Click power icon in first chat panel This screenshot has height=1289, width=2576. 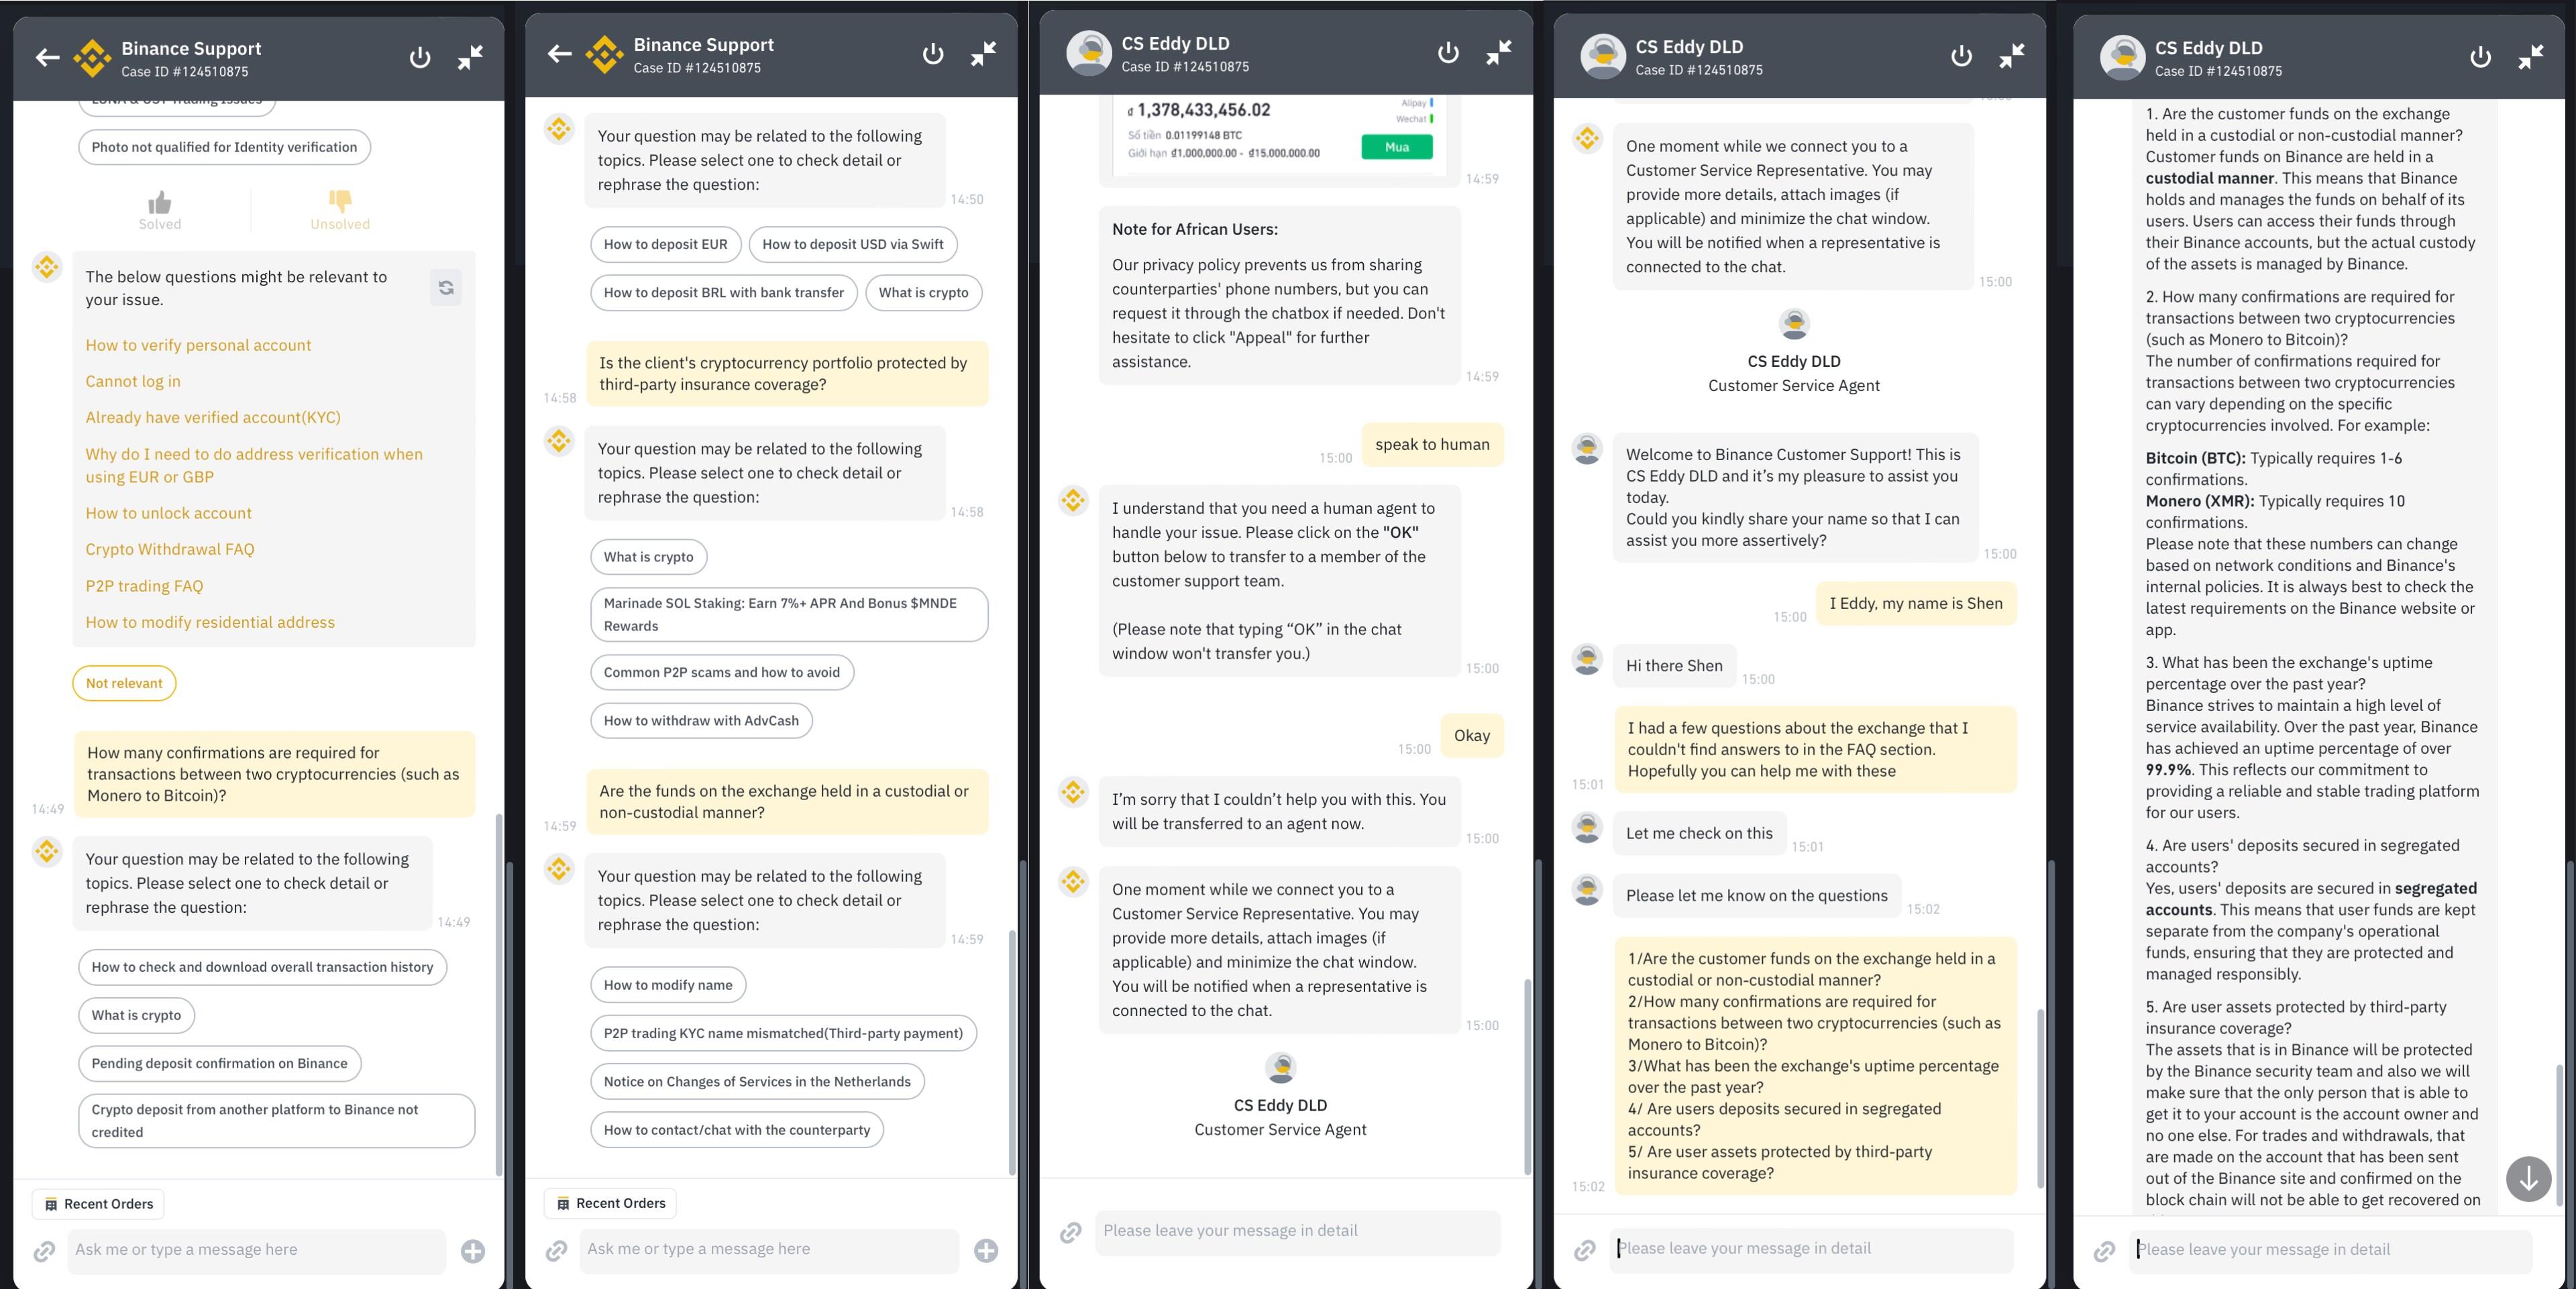coord(420,58)
